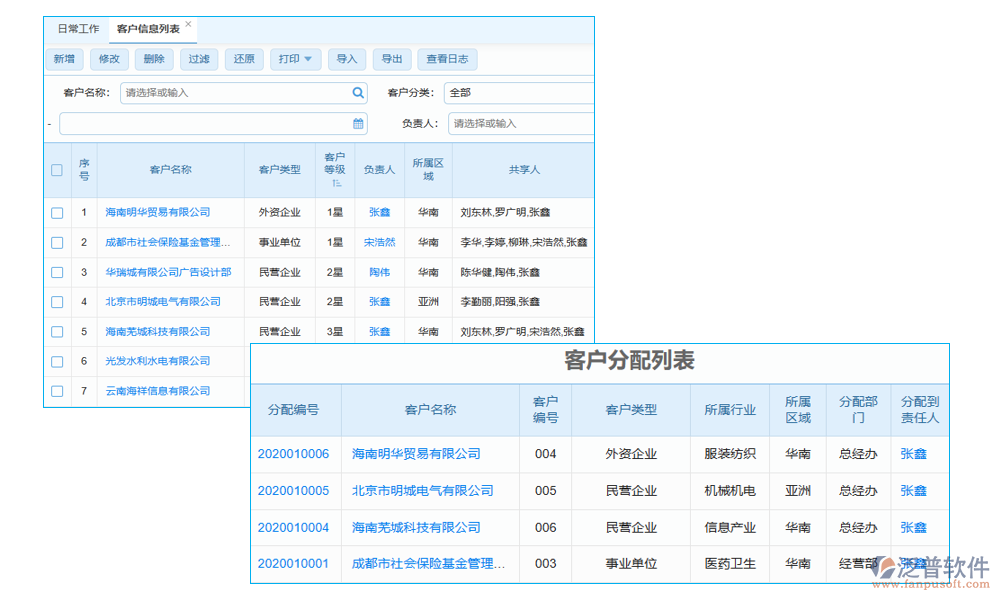Click the 过滤 filter button
This screenshot has width=1000, height=600.
(199, 59)
